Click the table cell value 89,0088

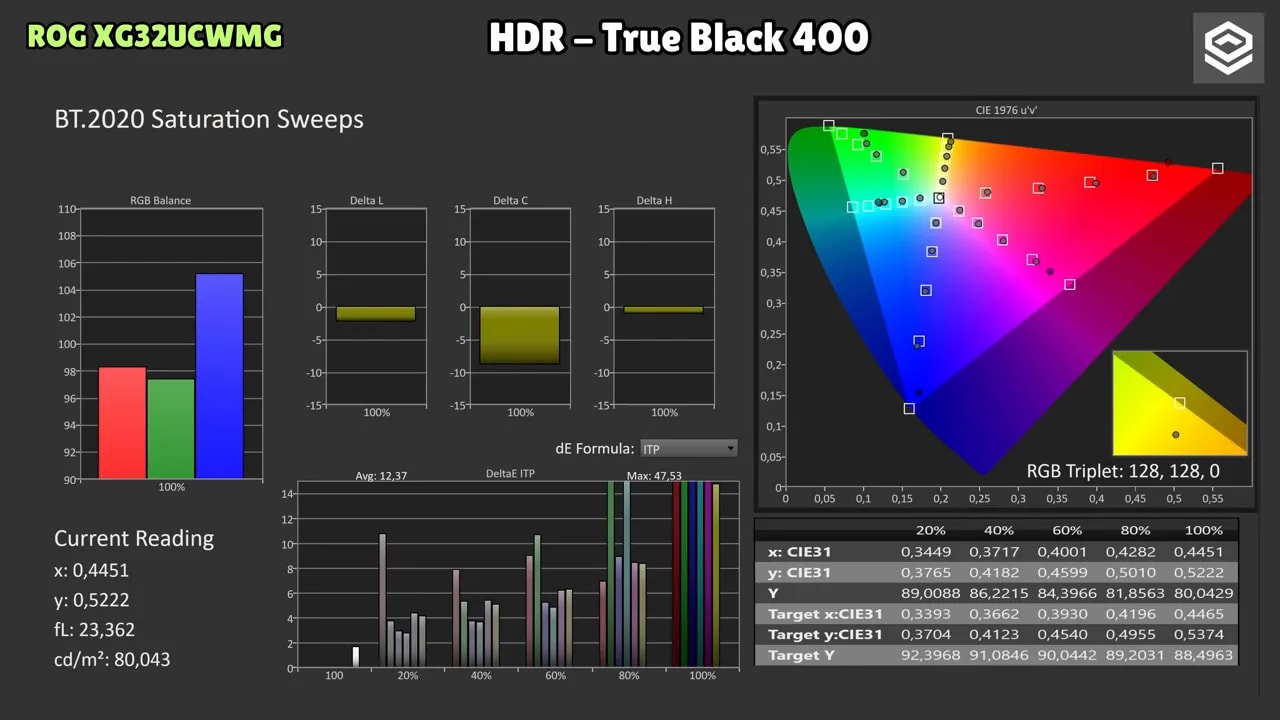point(929,594)
